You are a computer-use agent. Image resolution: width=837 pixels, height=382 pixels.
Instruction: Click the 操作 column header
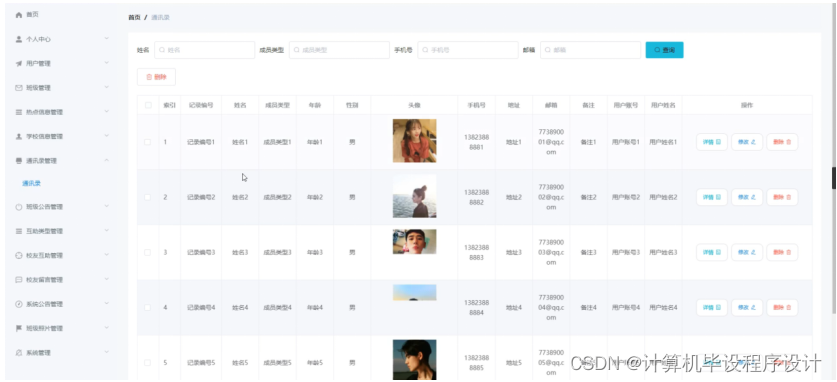[x=747, y=105]
